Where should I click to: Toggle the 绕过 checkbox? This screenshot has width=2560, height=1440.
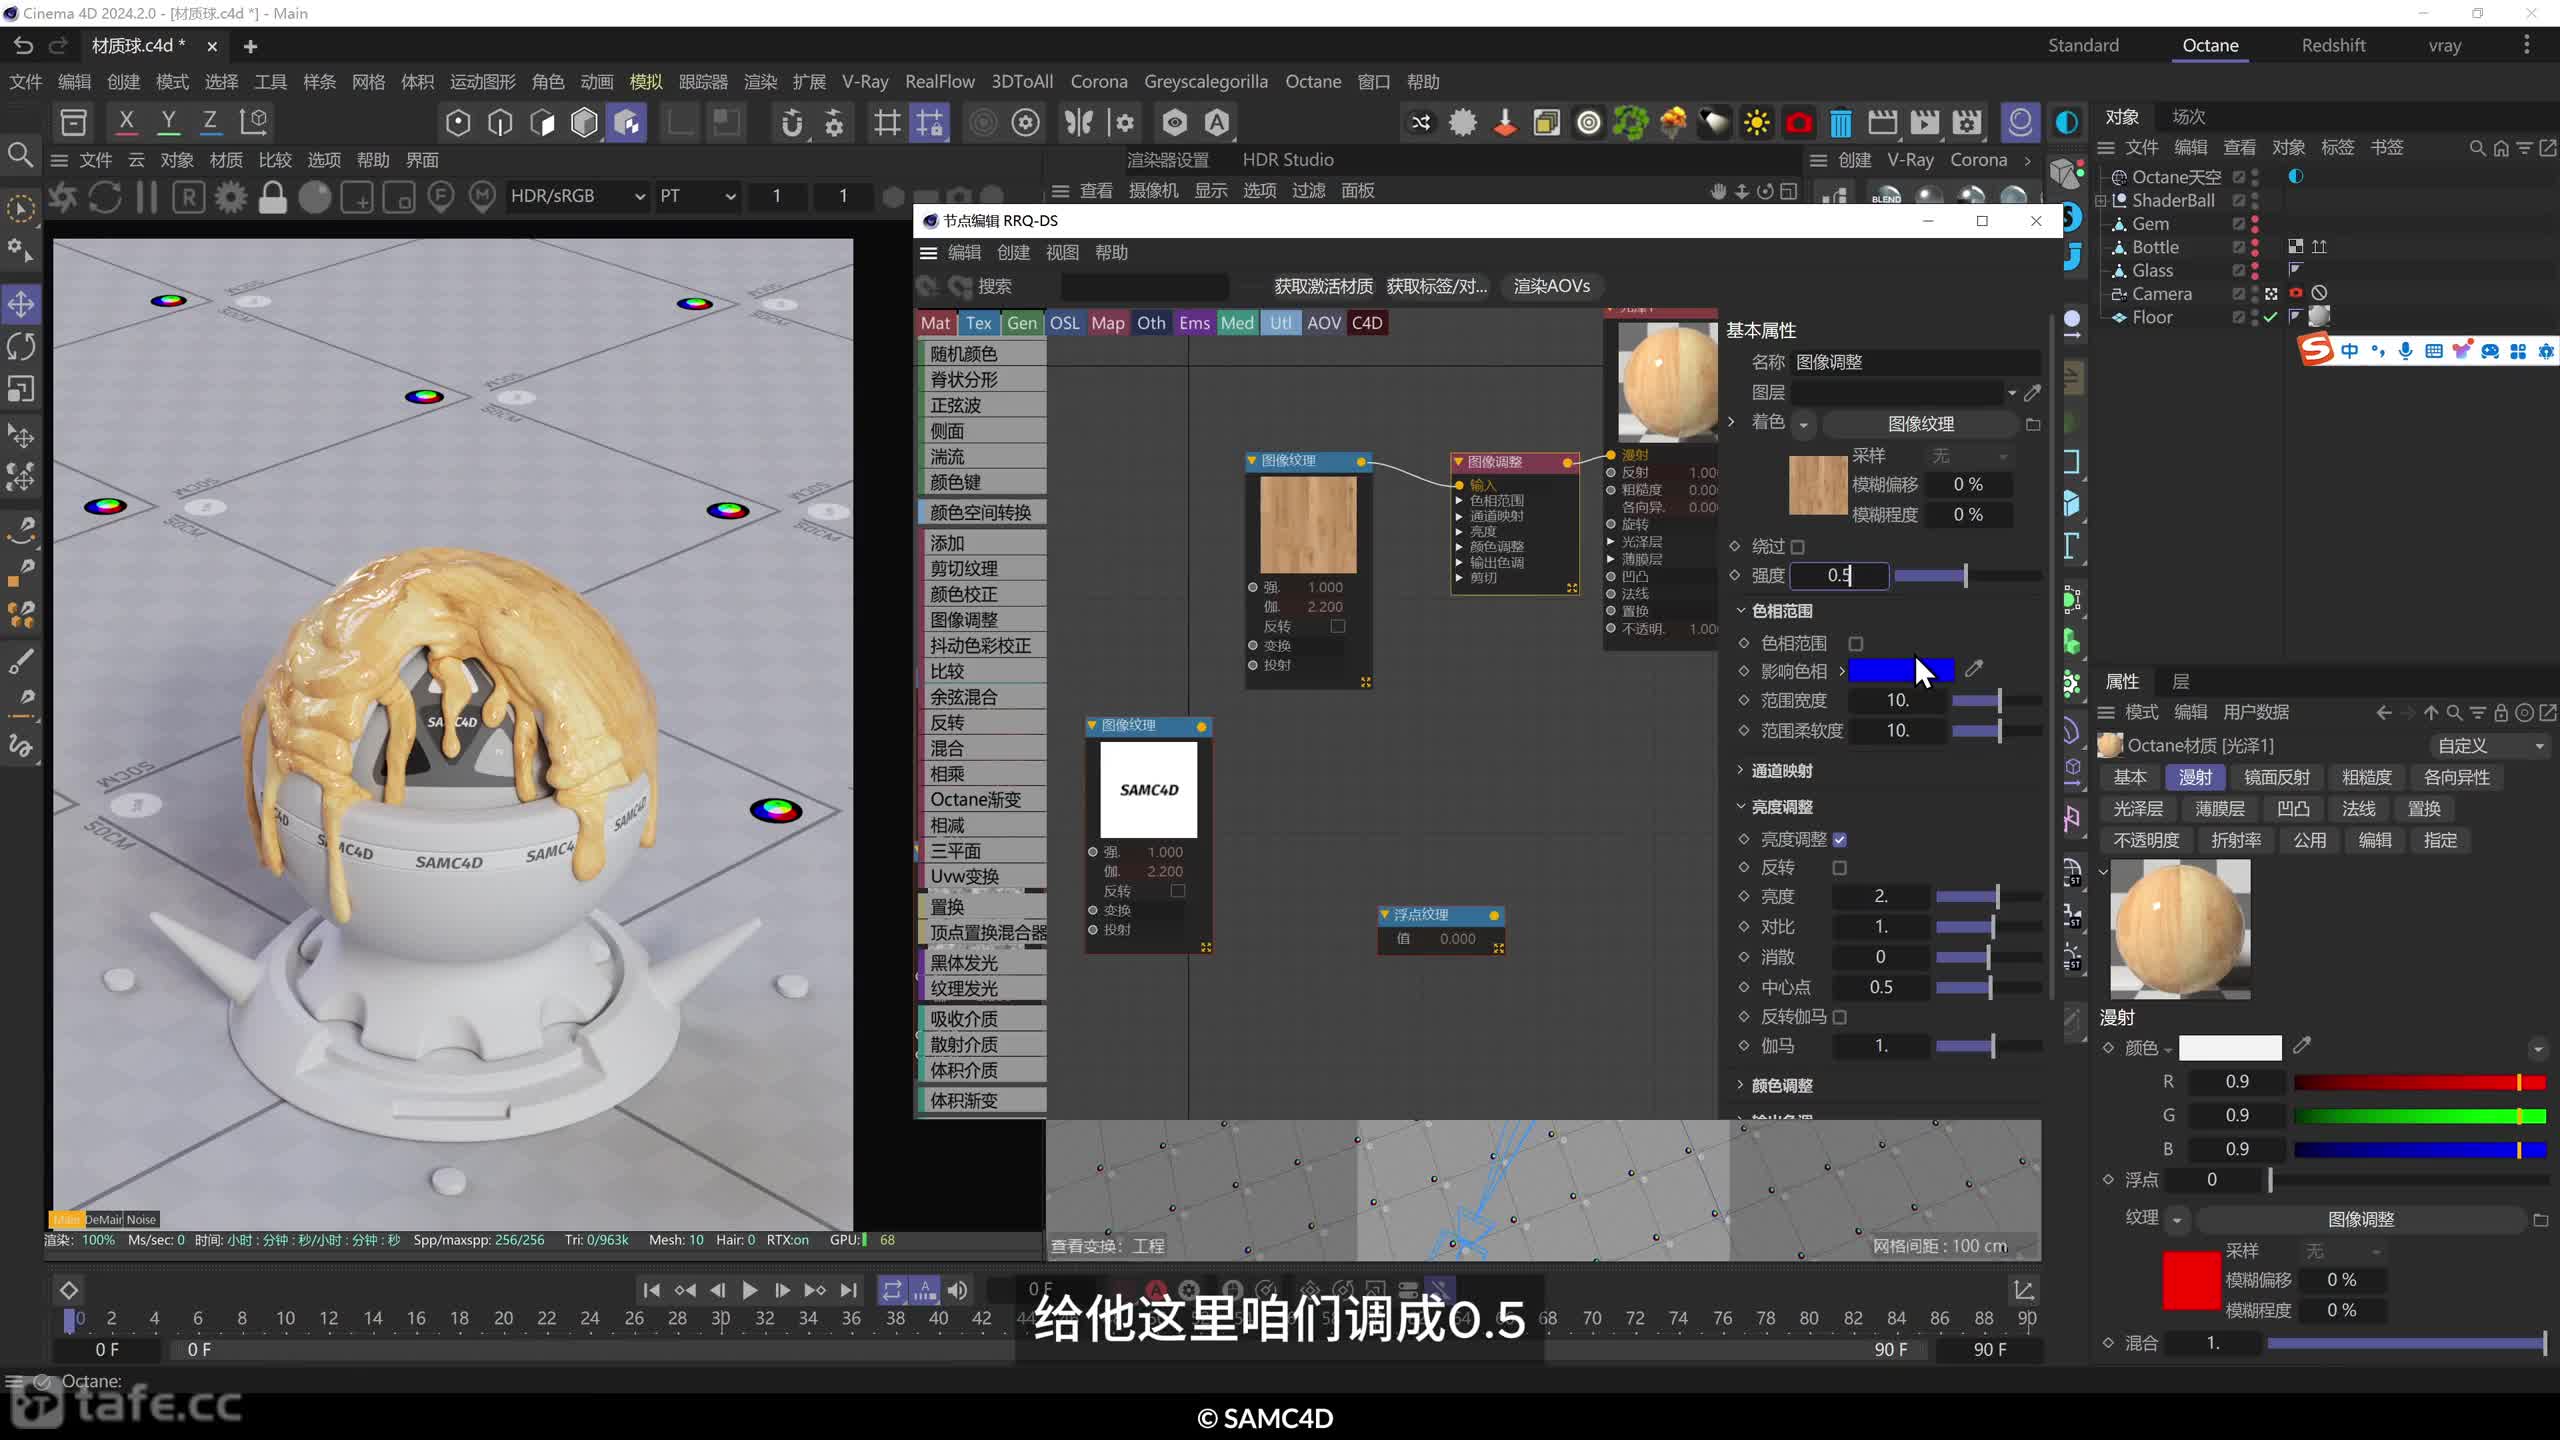[x=1798, y=547]
